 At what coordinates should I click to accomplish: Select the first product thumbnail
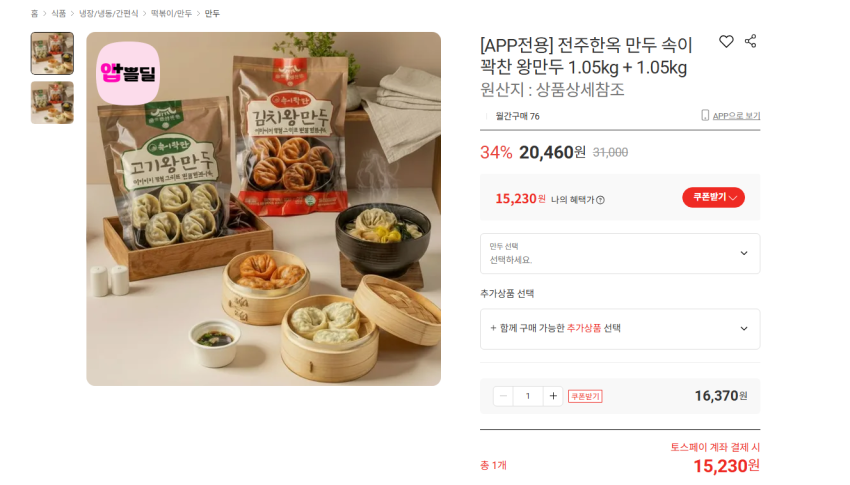pyautogui.click(x=52, y=53)
